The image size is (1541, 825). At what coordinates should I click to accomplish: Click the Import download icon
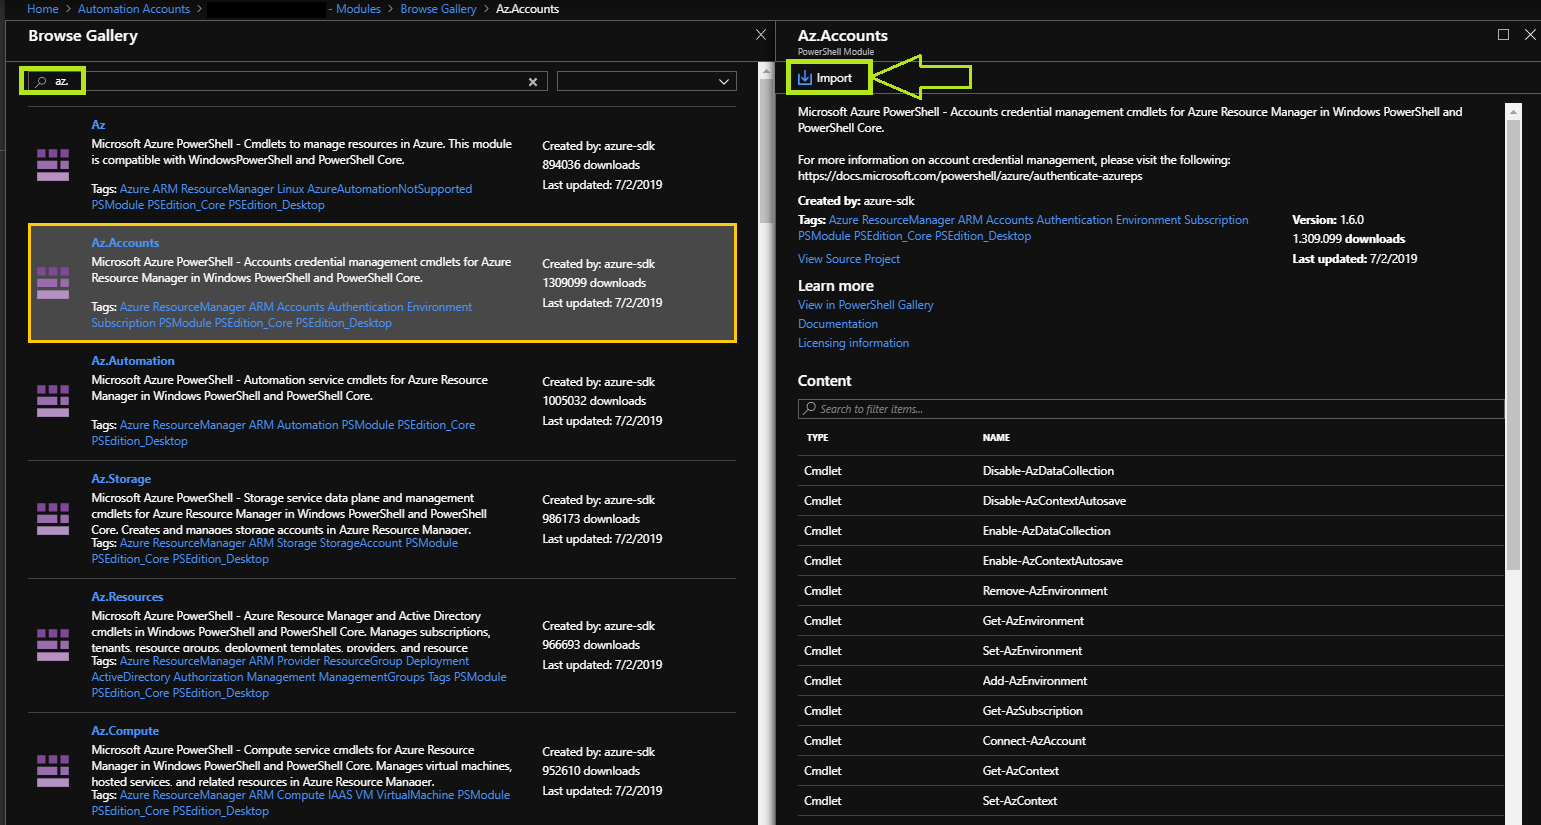tap(805, 78)
